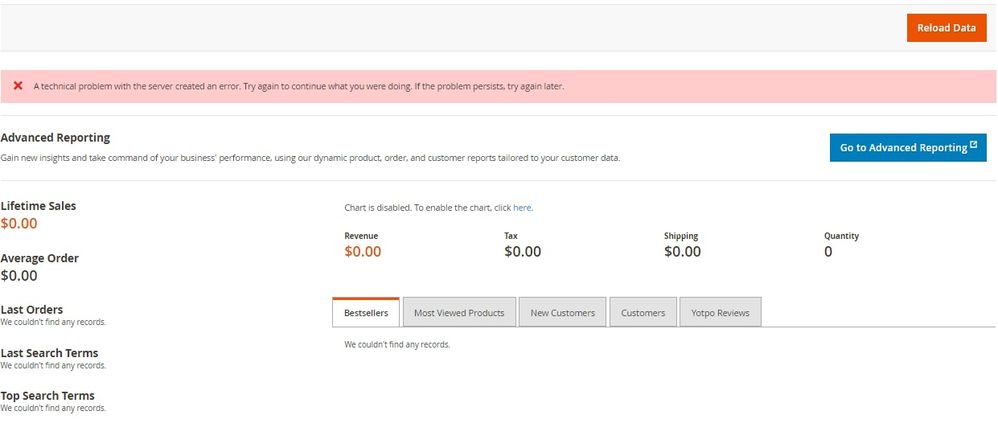Click the external-link icon on Advanced Reporting button
The image size is (998, 428).
pos(973,145)
